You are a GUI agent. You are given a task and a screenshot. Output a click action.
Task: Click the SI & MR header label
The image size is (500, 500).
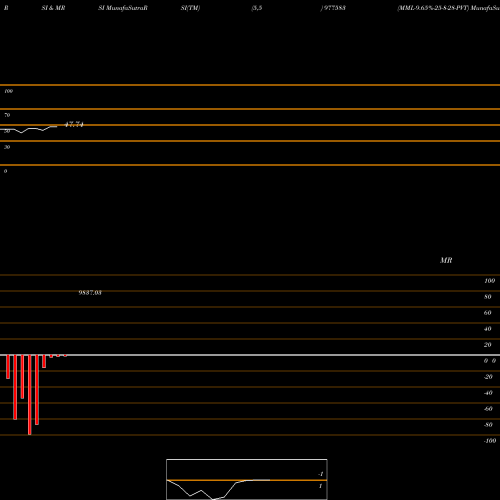53,8
